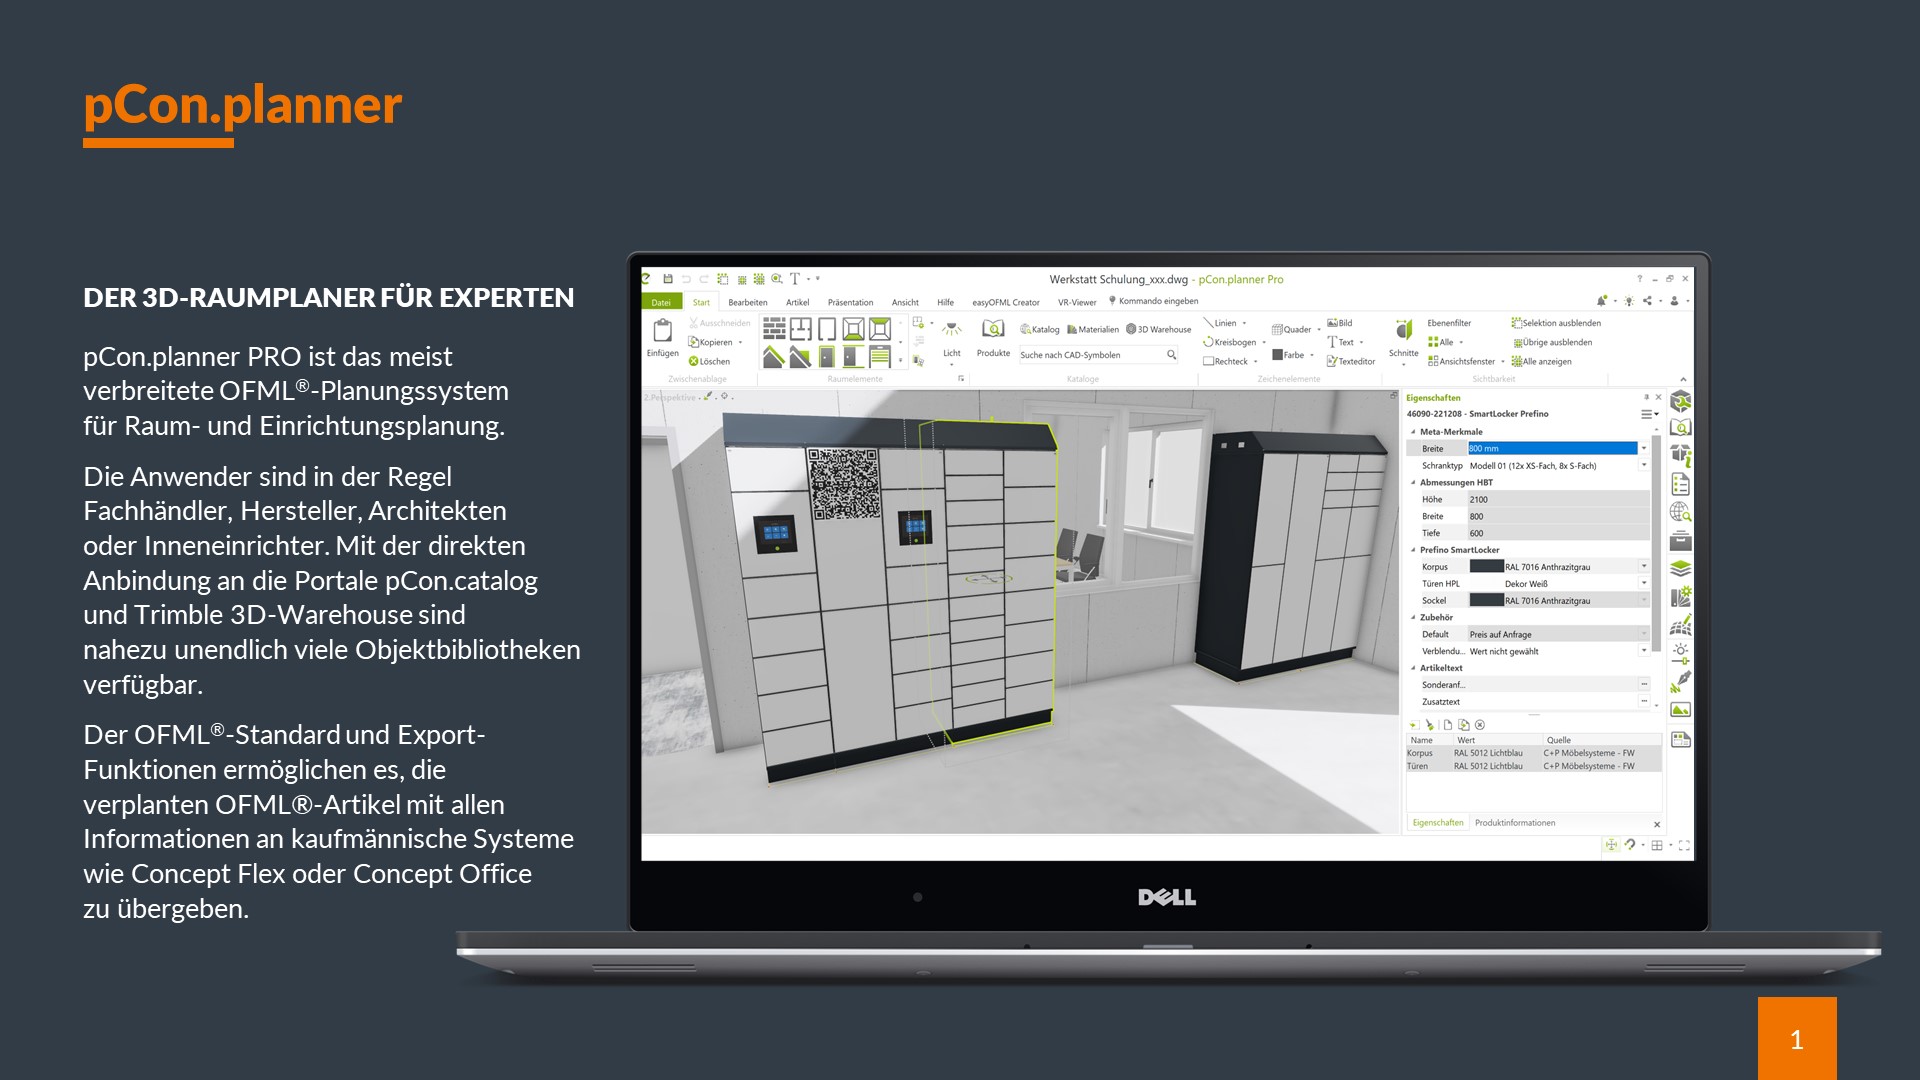Open the Schranktyp Modell 01 dropdown
Screen dimensions: 1920x1080
(1644, 466)
